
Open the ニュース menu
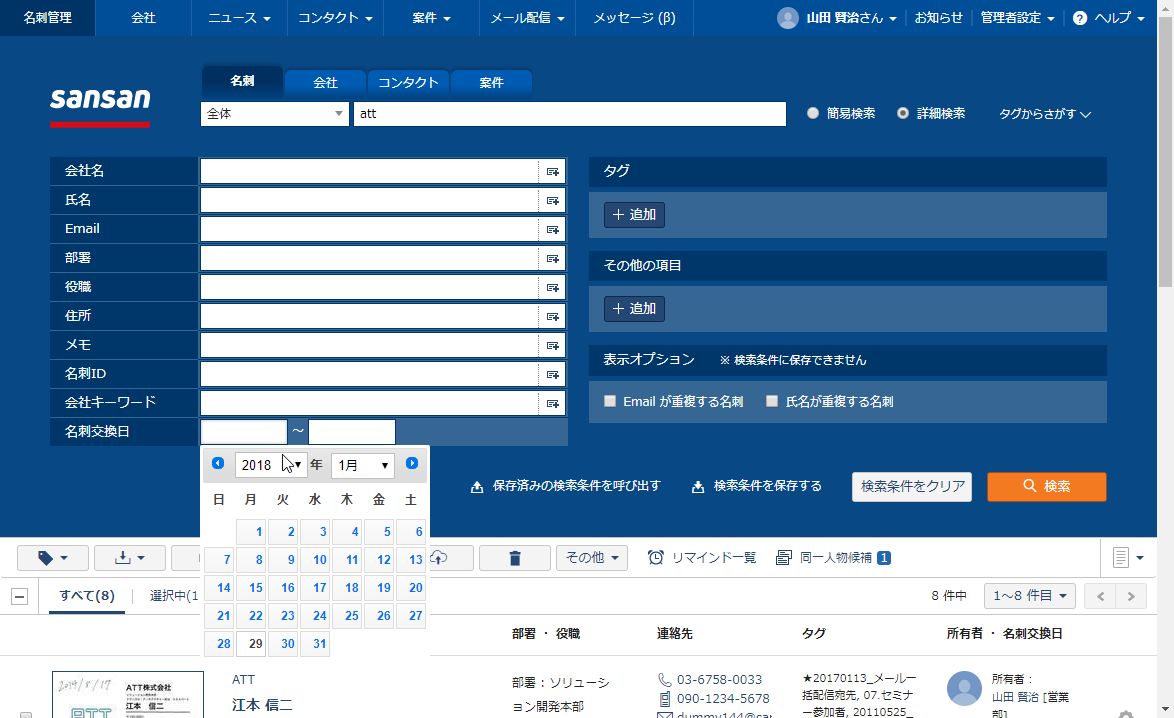239,18
